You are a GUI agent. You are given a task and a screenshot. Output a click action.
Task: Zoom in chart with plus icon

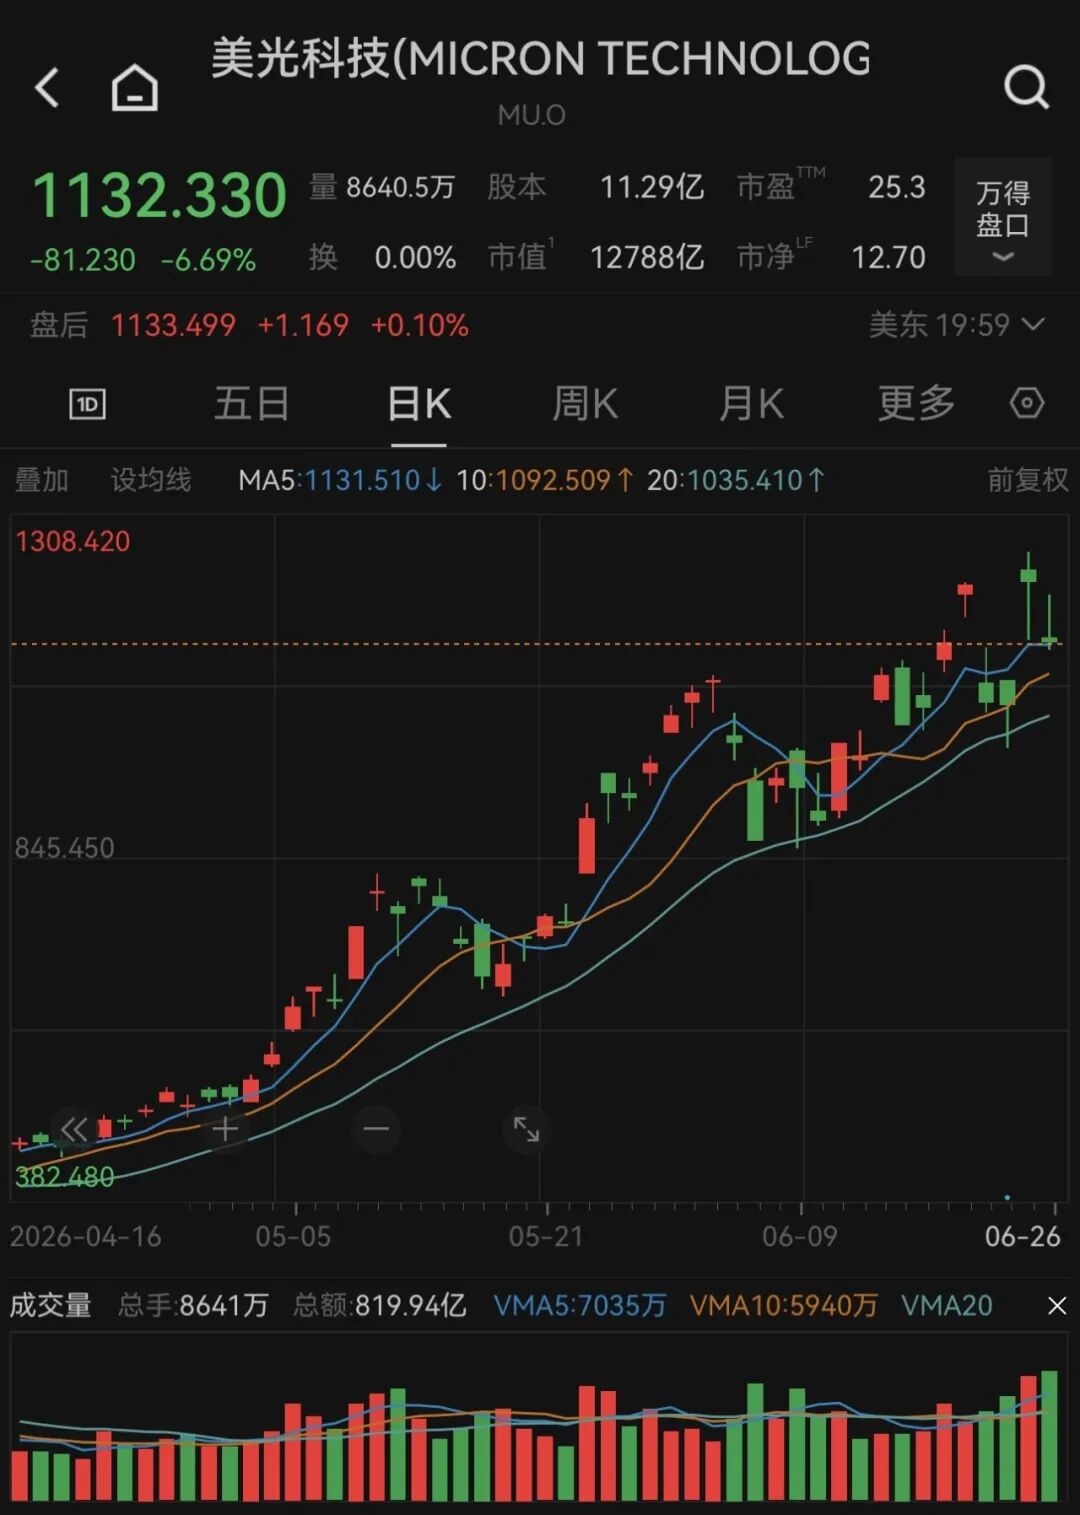225,1129
